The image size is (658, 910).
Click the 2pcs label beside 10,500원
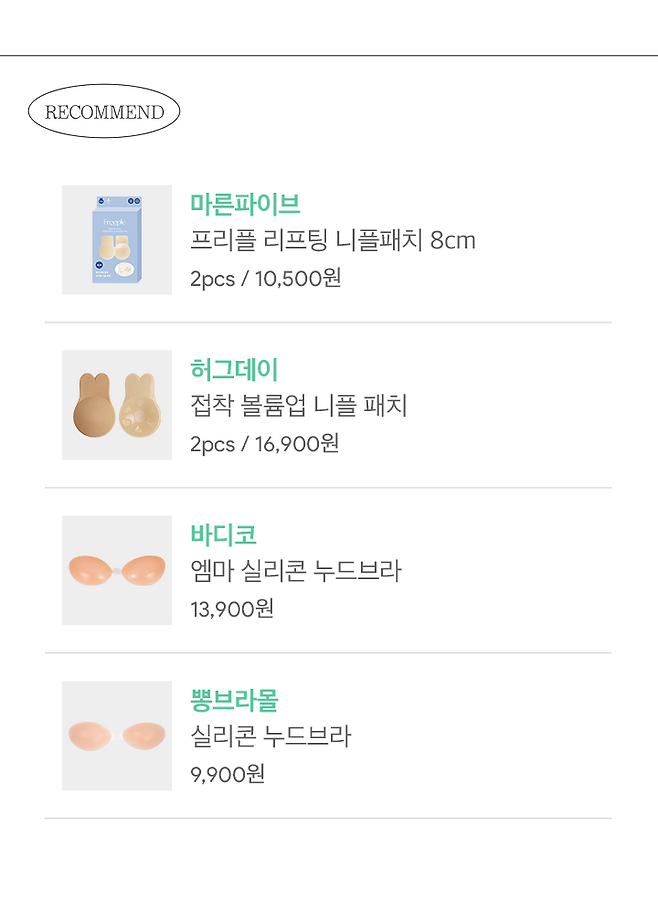click(211, 278)
